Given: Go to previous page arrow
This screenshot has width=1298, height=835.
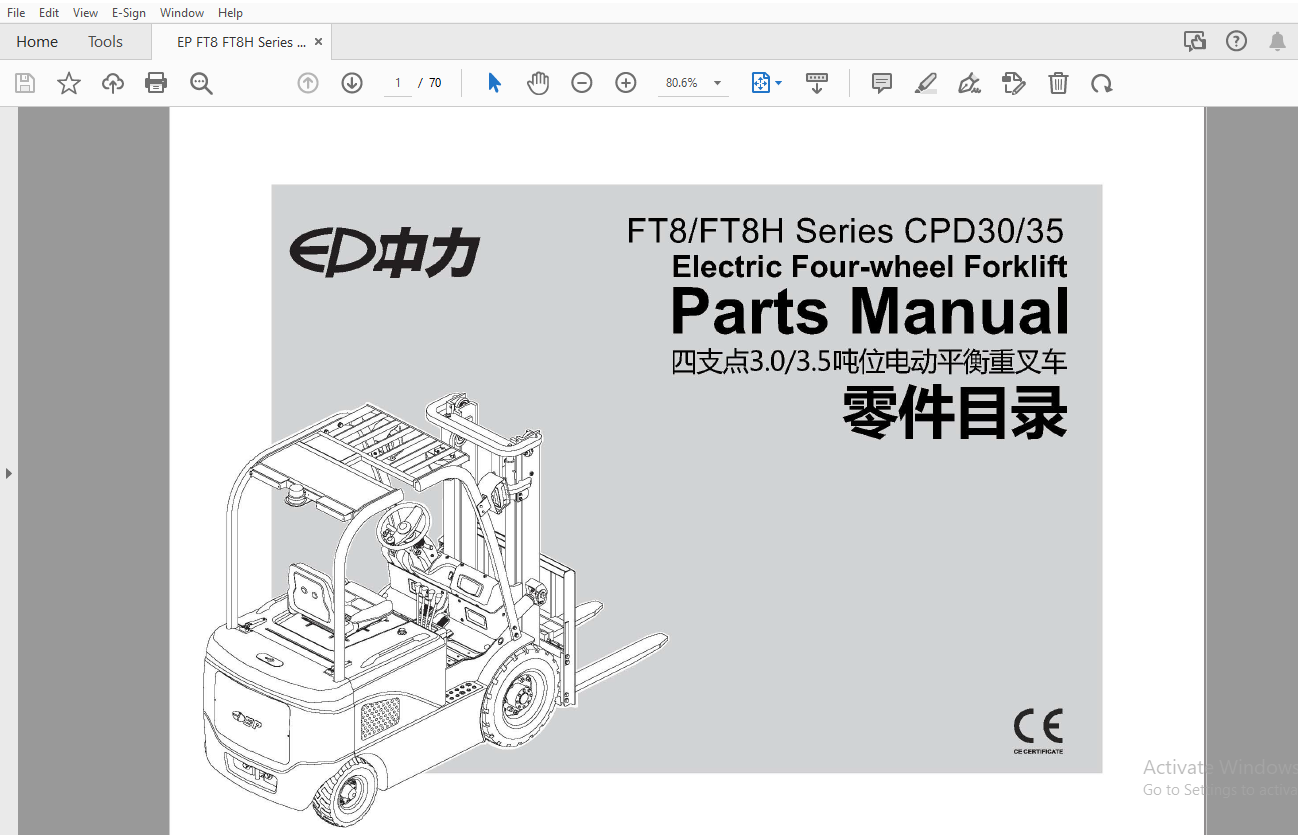Looking at the screenshot, I should [x=308, y=83].
